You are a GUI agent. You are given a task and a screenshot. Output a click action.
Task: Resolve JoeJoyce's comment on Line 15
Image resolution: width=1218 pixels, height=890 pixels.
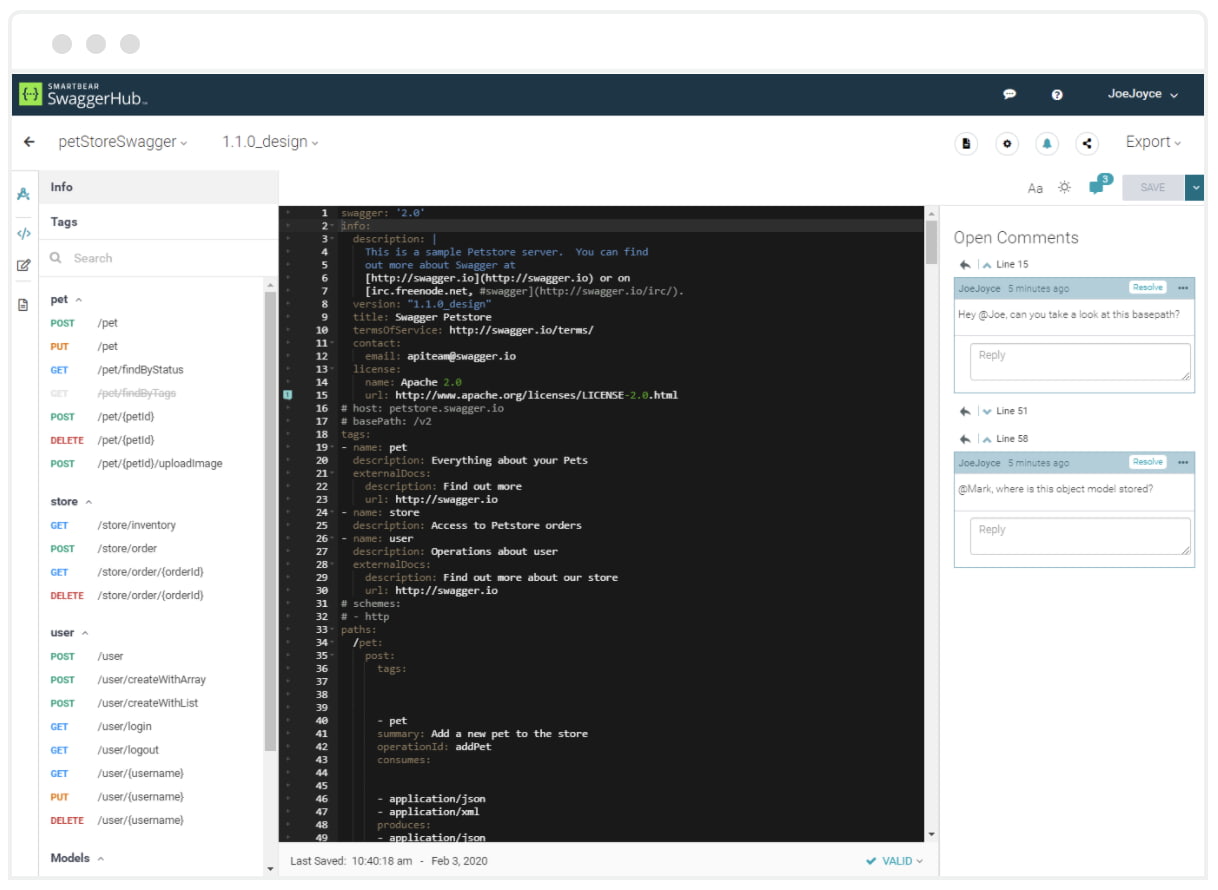pos(1147,287)
